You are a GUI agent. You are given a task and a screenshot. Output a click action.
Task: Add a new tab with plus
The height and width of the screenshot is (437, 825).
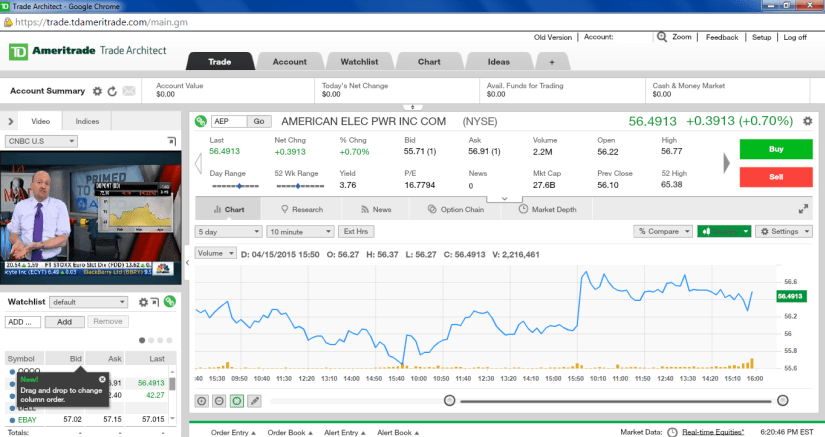pyautogui.click(x=552, y=62)
